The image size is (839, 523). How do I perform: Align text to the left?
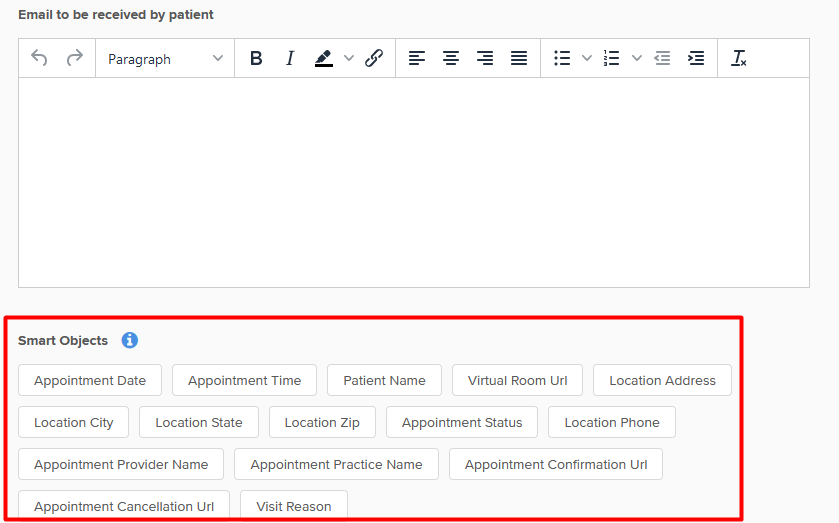coord(417,58)
